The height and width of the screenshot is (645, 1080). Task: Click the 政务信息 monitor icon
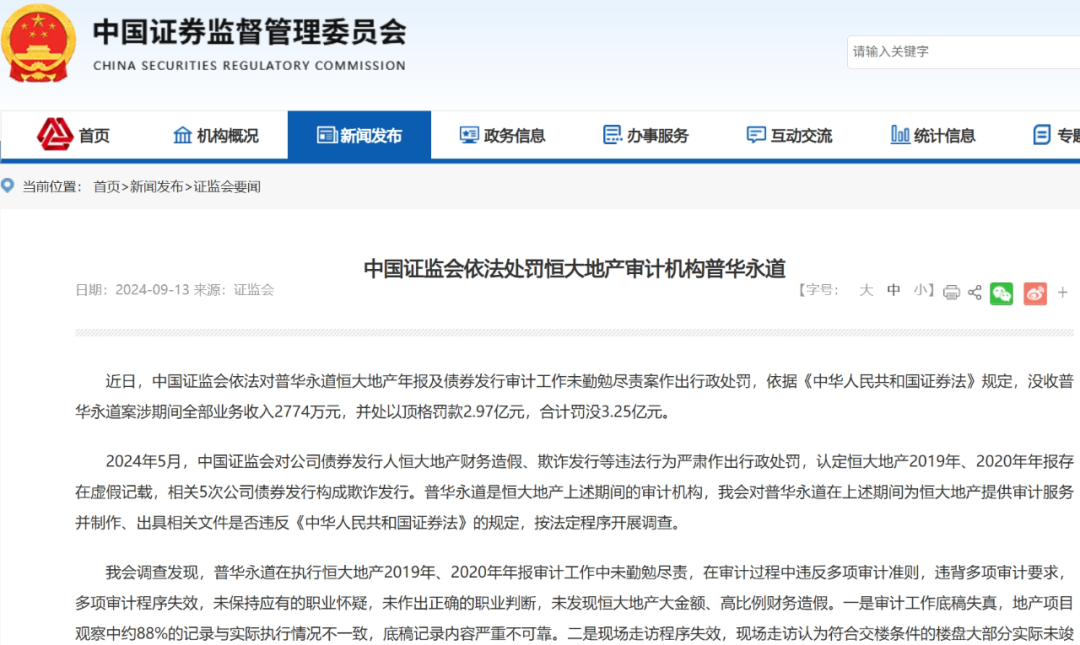coord(469,135)
